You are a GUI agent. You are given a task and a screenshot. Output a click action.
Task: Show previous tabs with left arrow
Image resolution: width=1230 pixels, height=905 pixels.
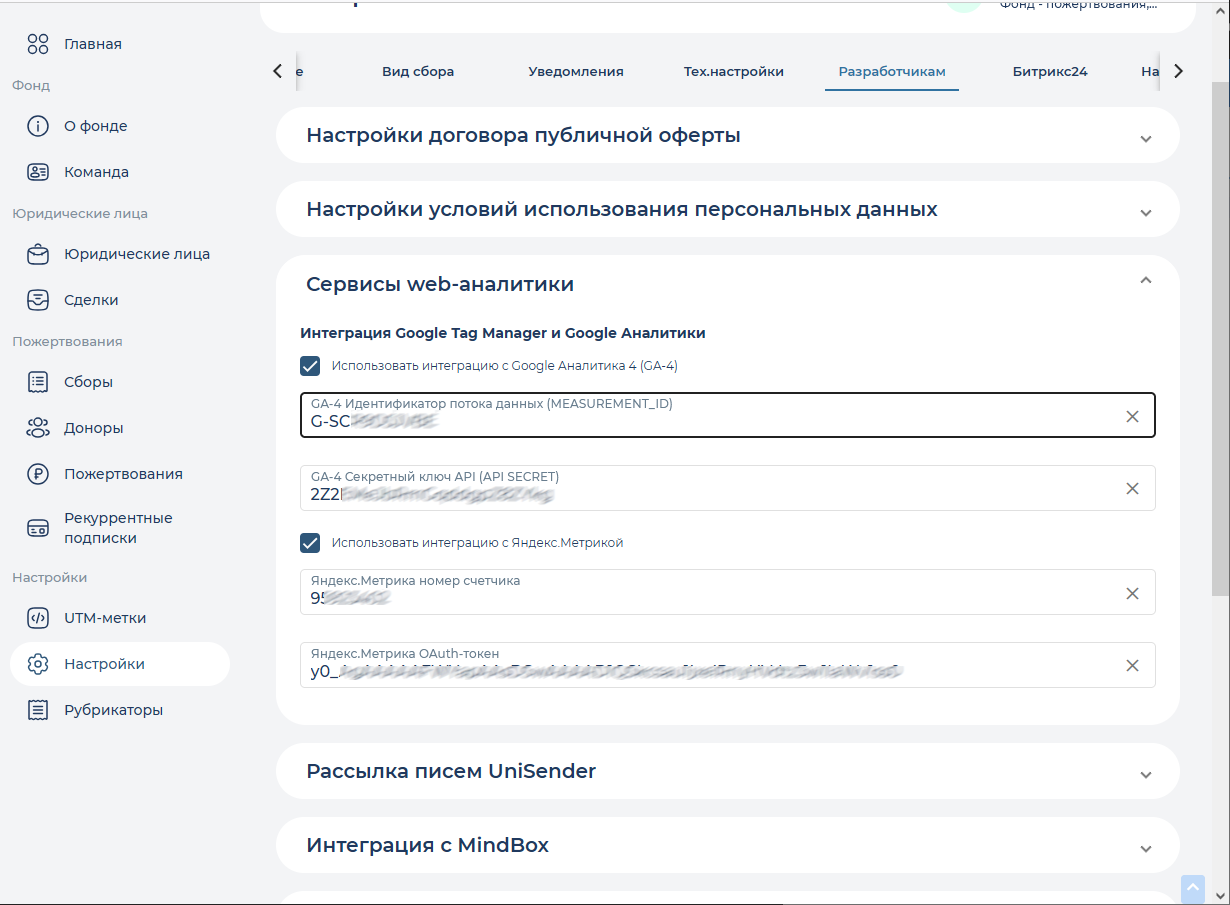pos(278,71)
